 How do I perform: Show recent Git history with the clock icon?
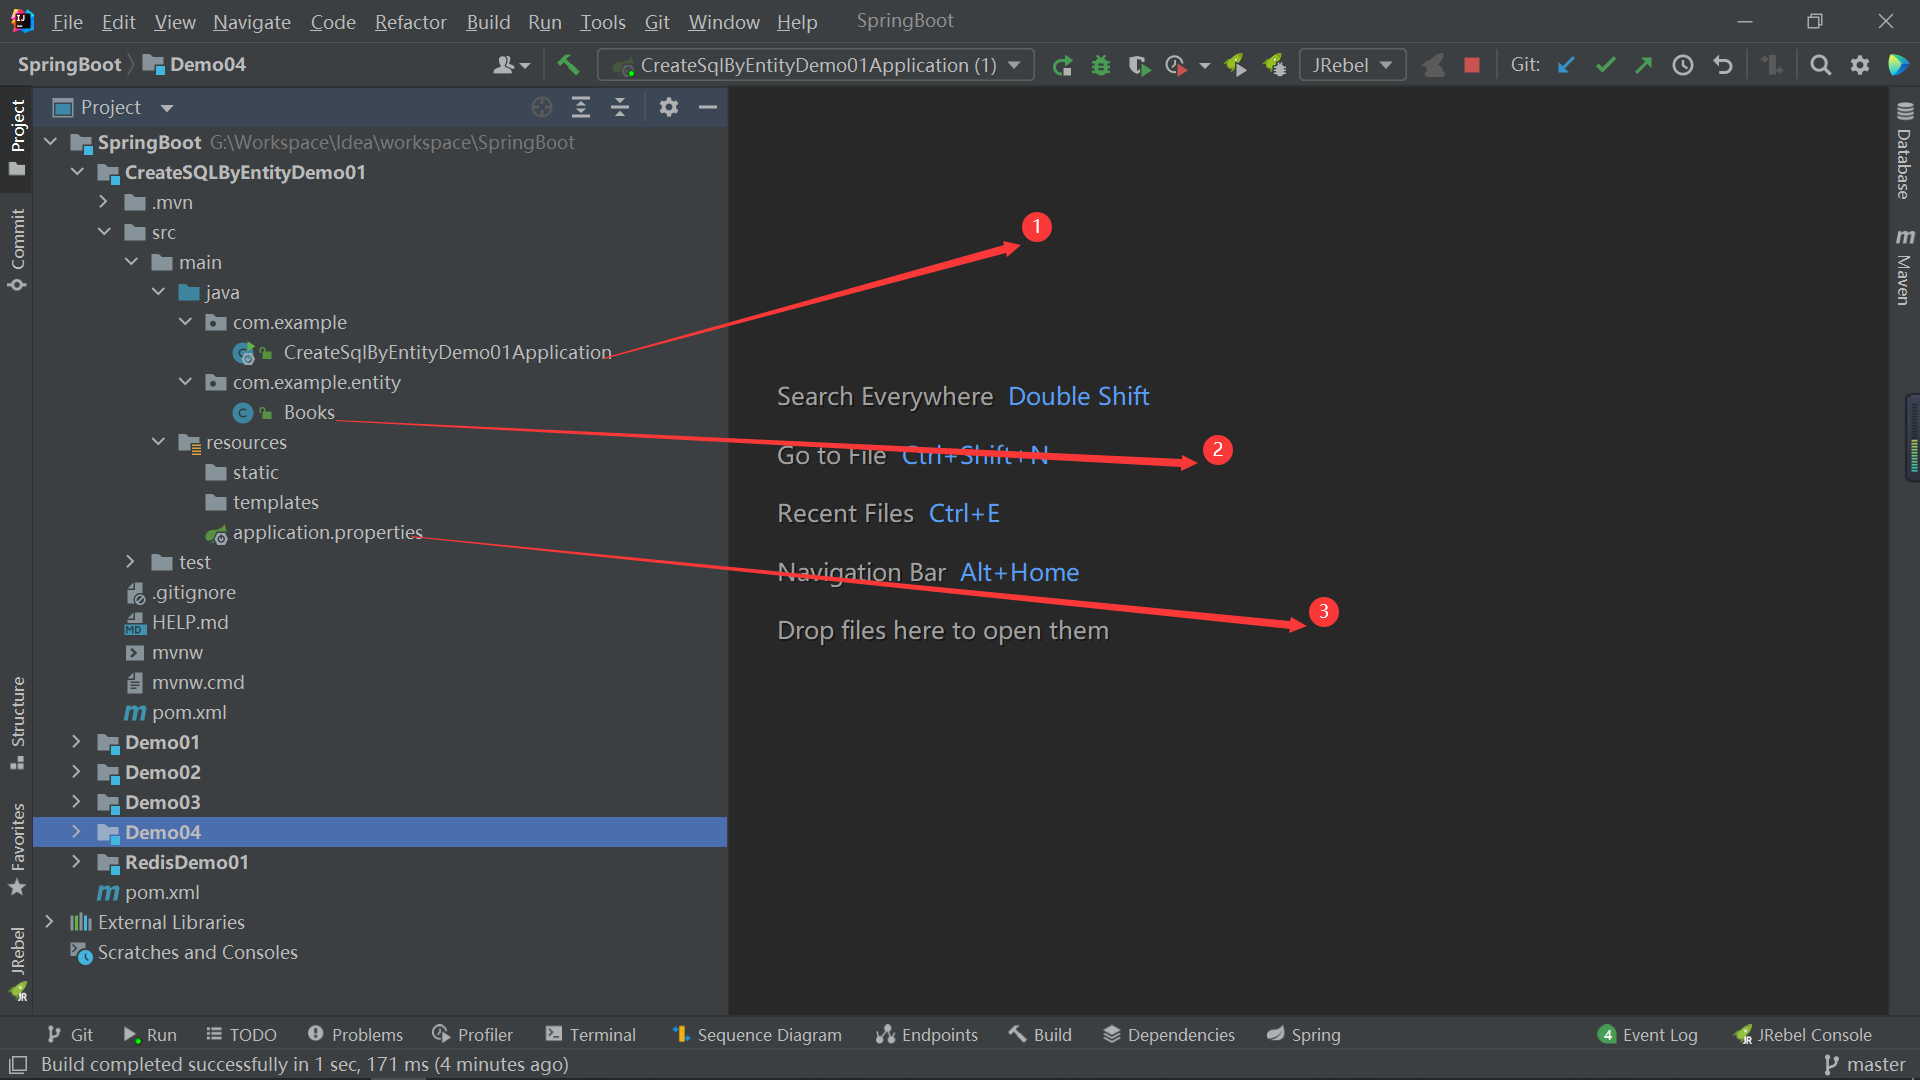(x=1682, y=64)
